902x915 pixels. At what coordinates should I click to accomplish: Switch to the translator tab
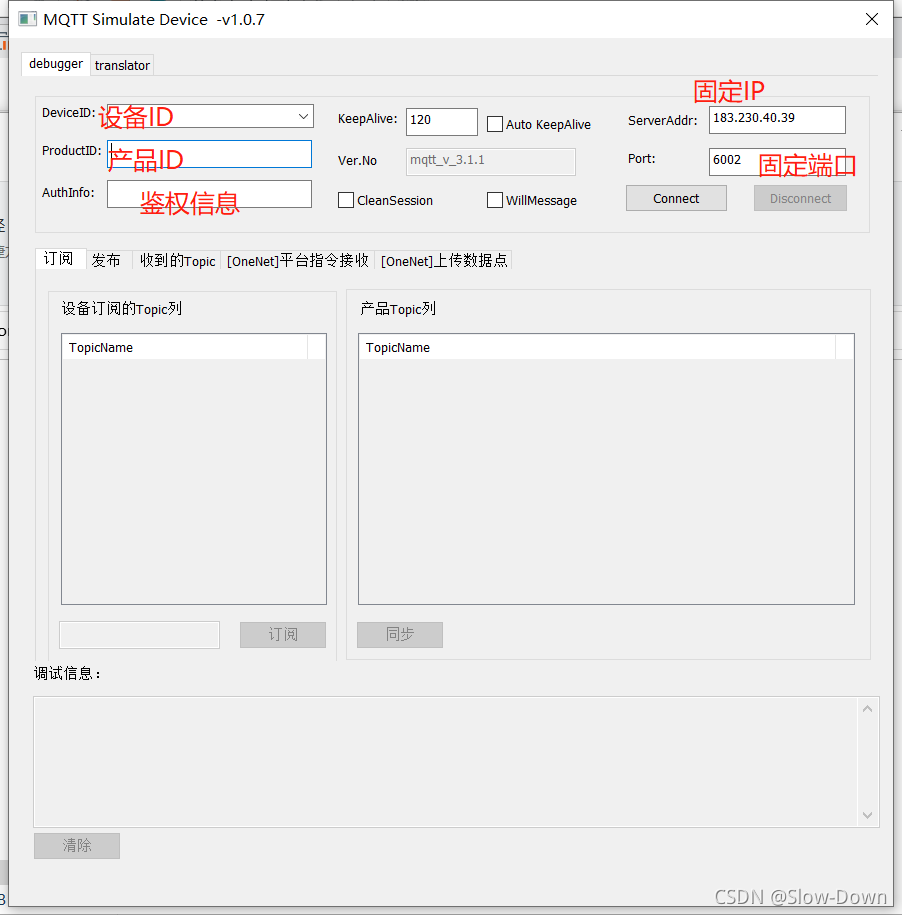tap(122, 64)
